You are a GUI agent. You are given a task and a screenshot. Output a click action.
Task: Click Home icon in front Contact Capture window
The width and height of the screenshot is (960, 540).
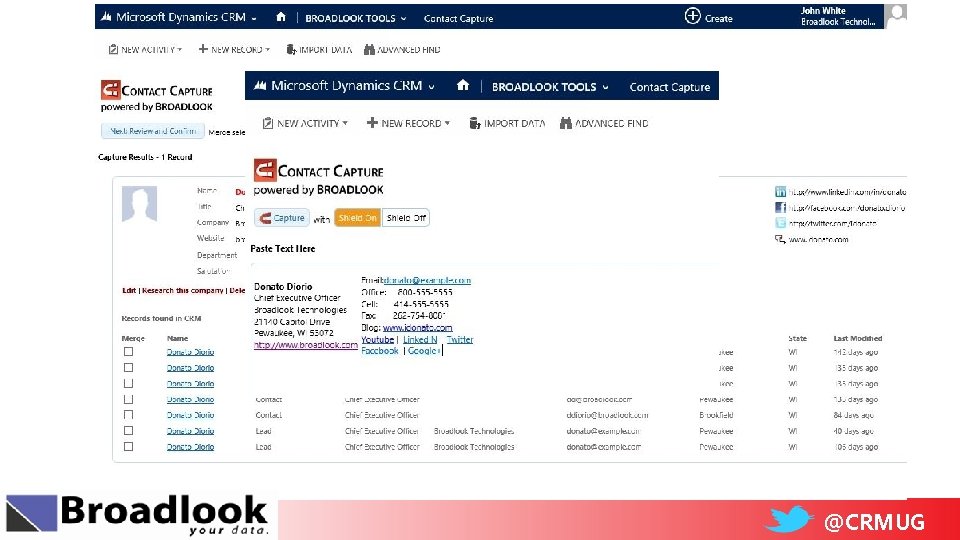[463, 86]
